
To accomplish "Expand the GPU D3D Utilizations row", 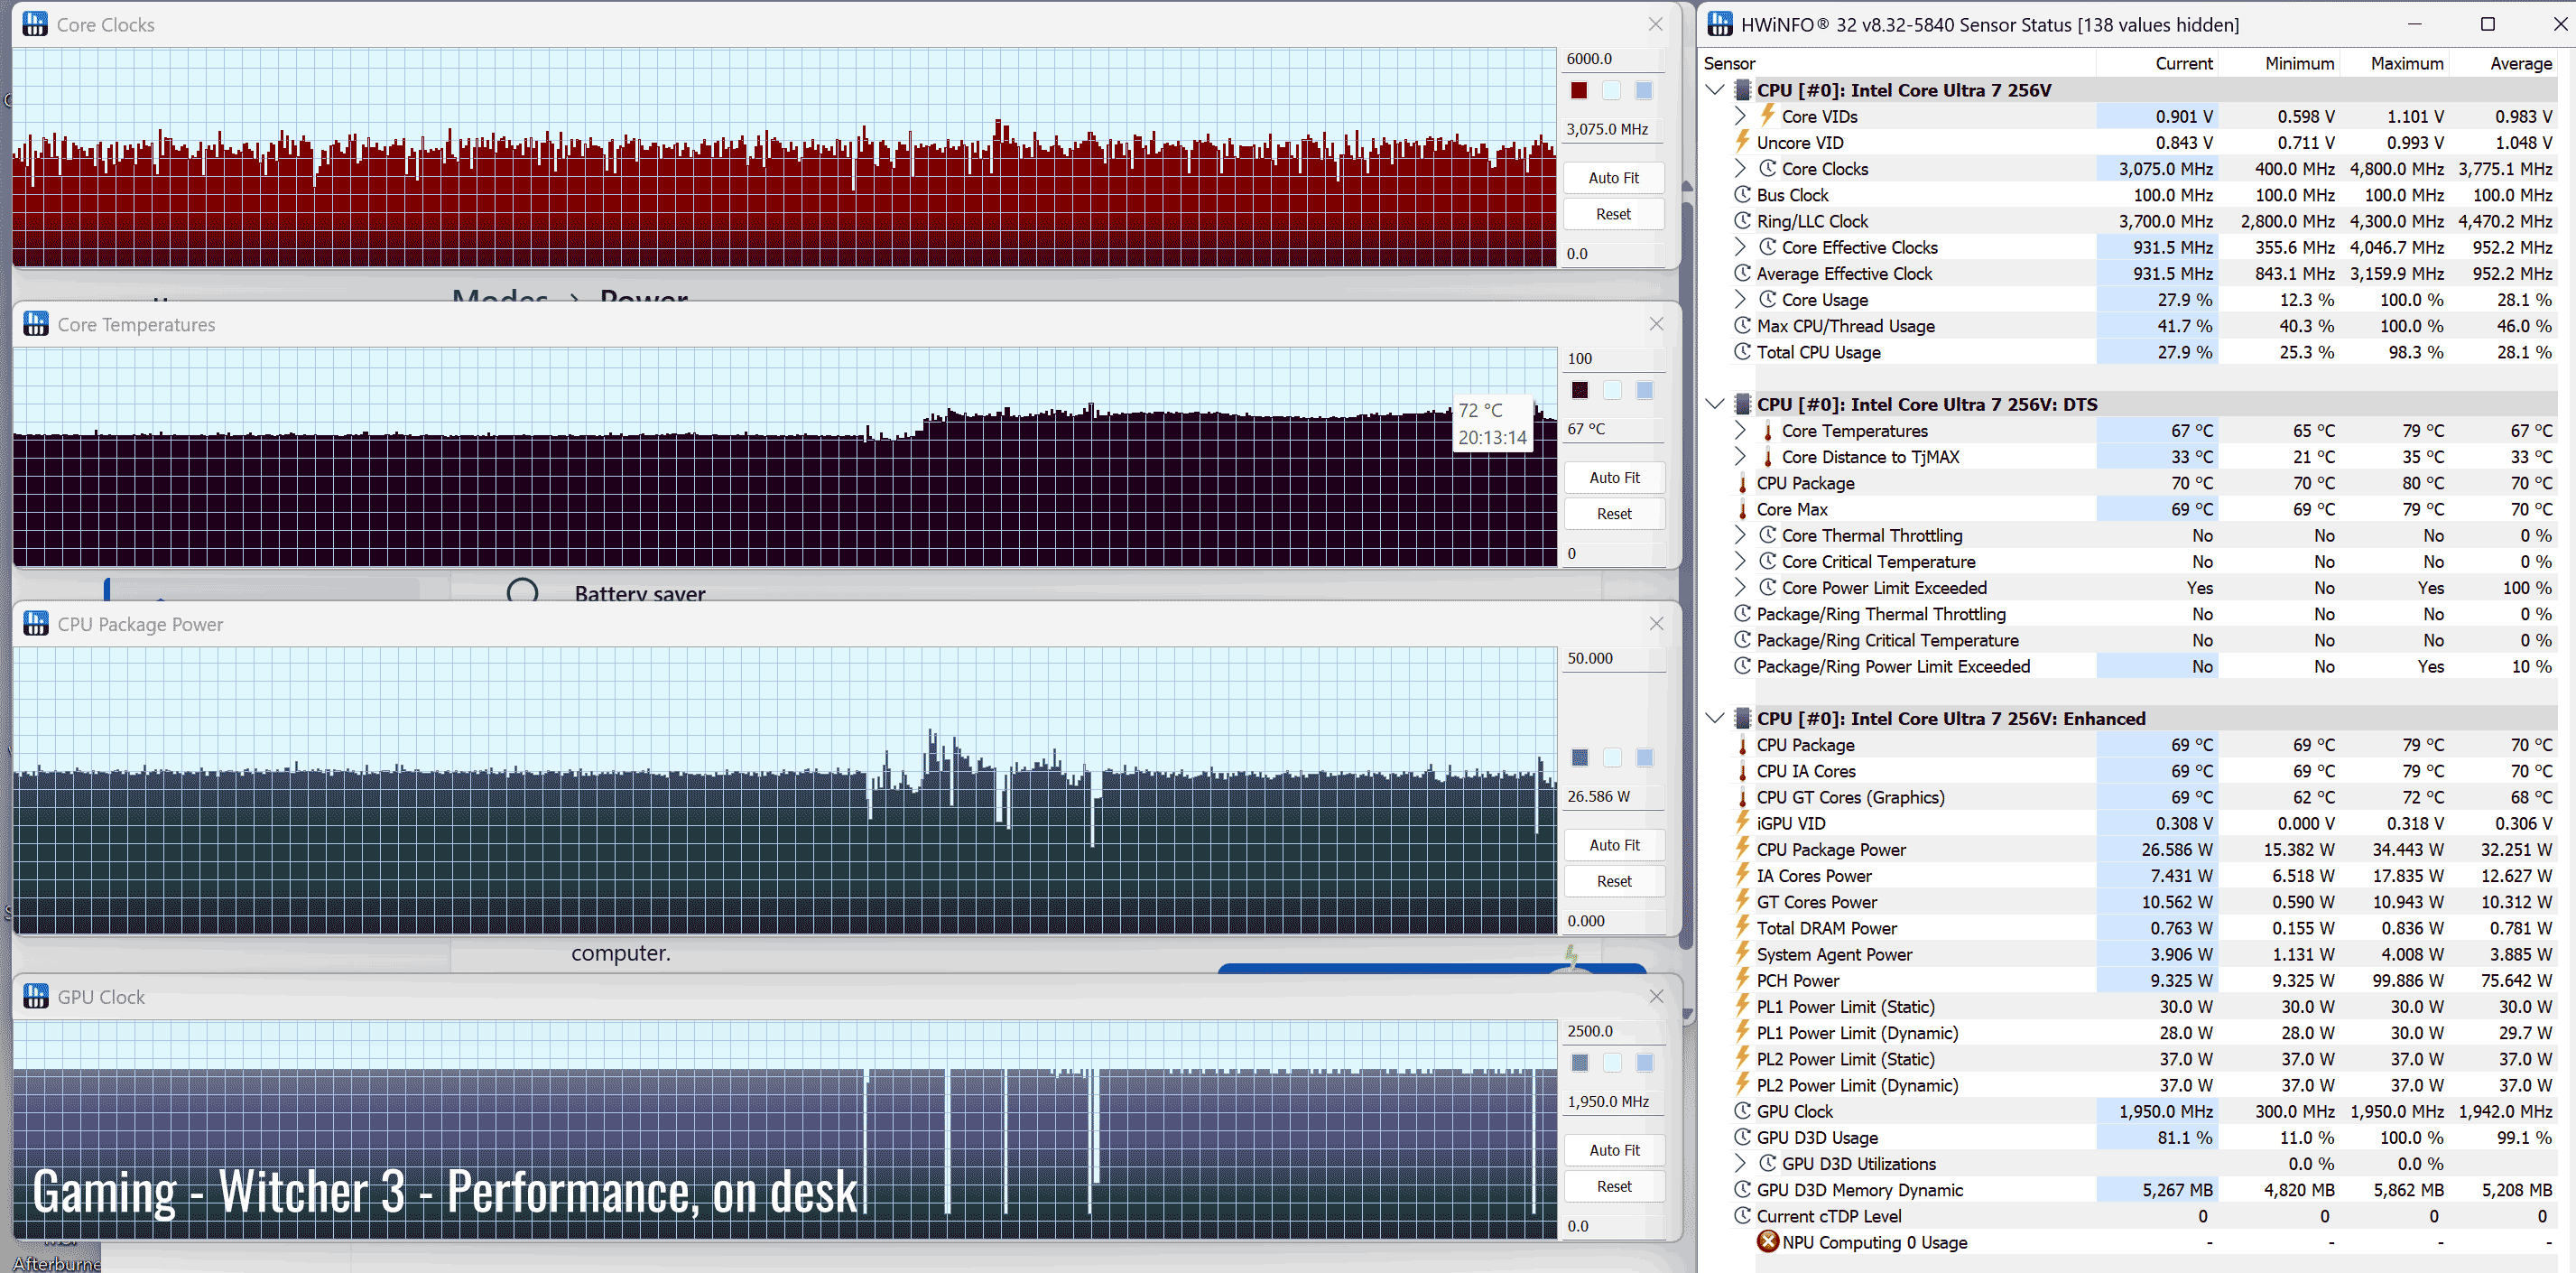I will [x=1740, y=1163].
